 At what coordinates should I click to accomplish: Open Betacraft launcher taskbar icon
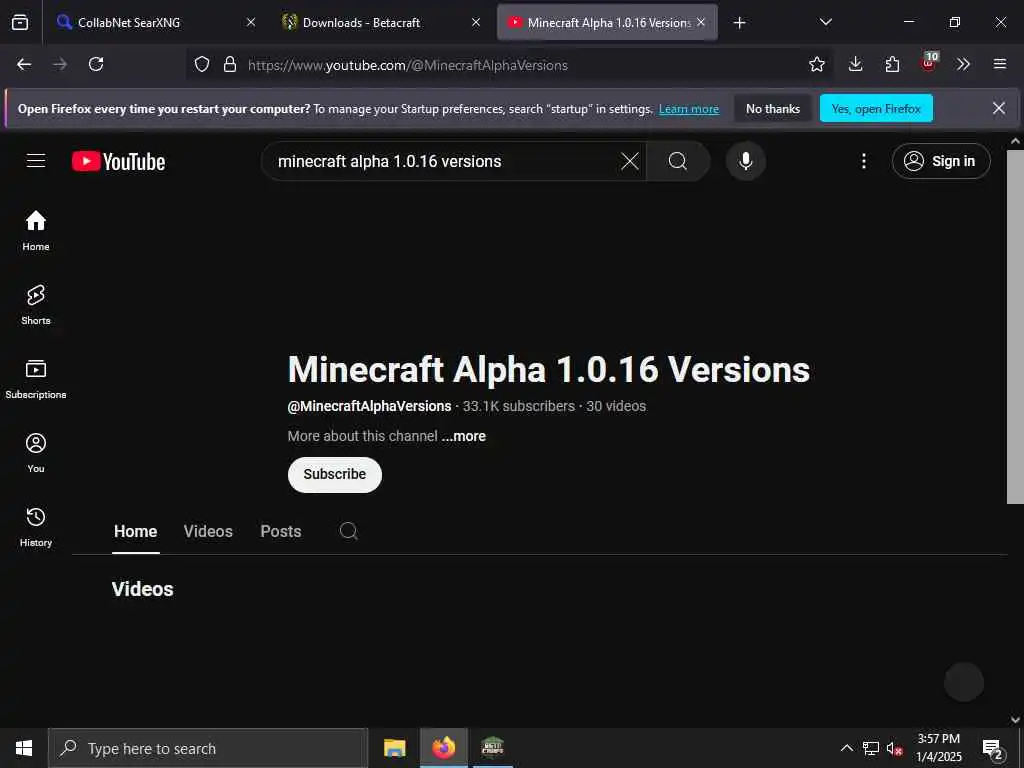(x=492, y=748)
